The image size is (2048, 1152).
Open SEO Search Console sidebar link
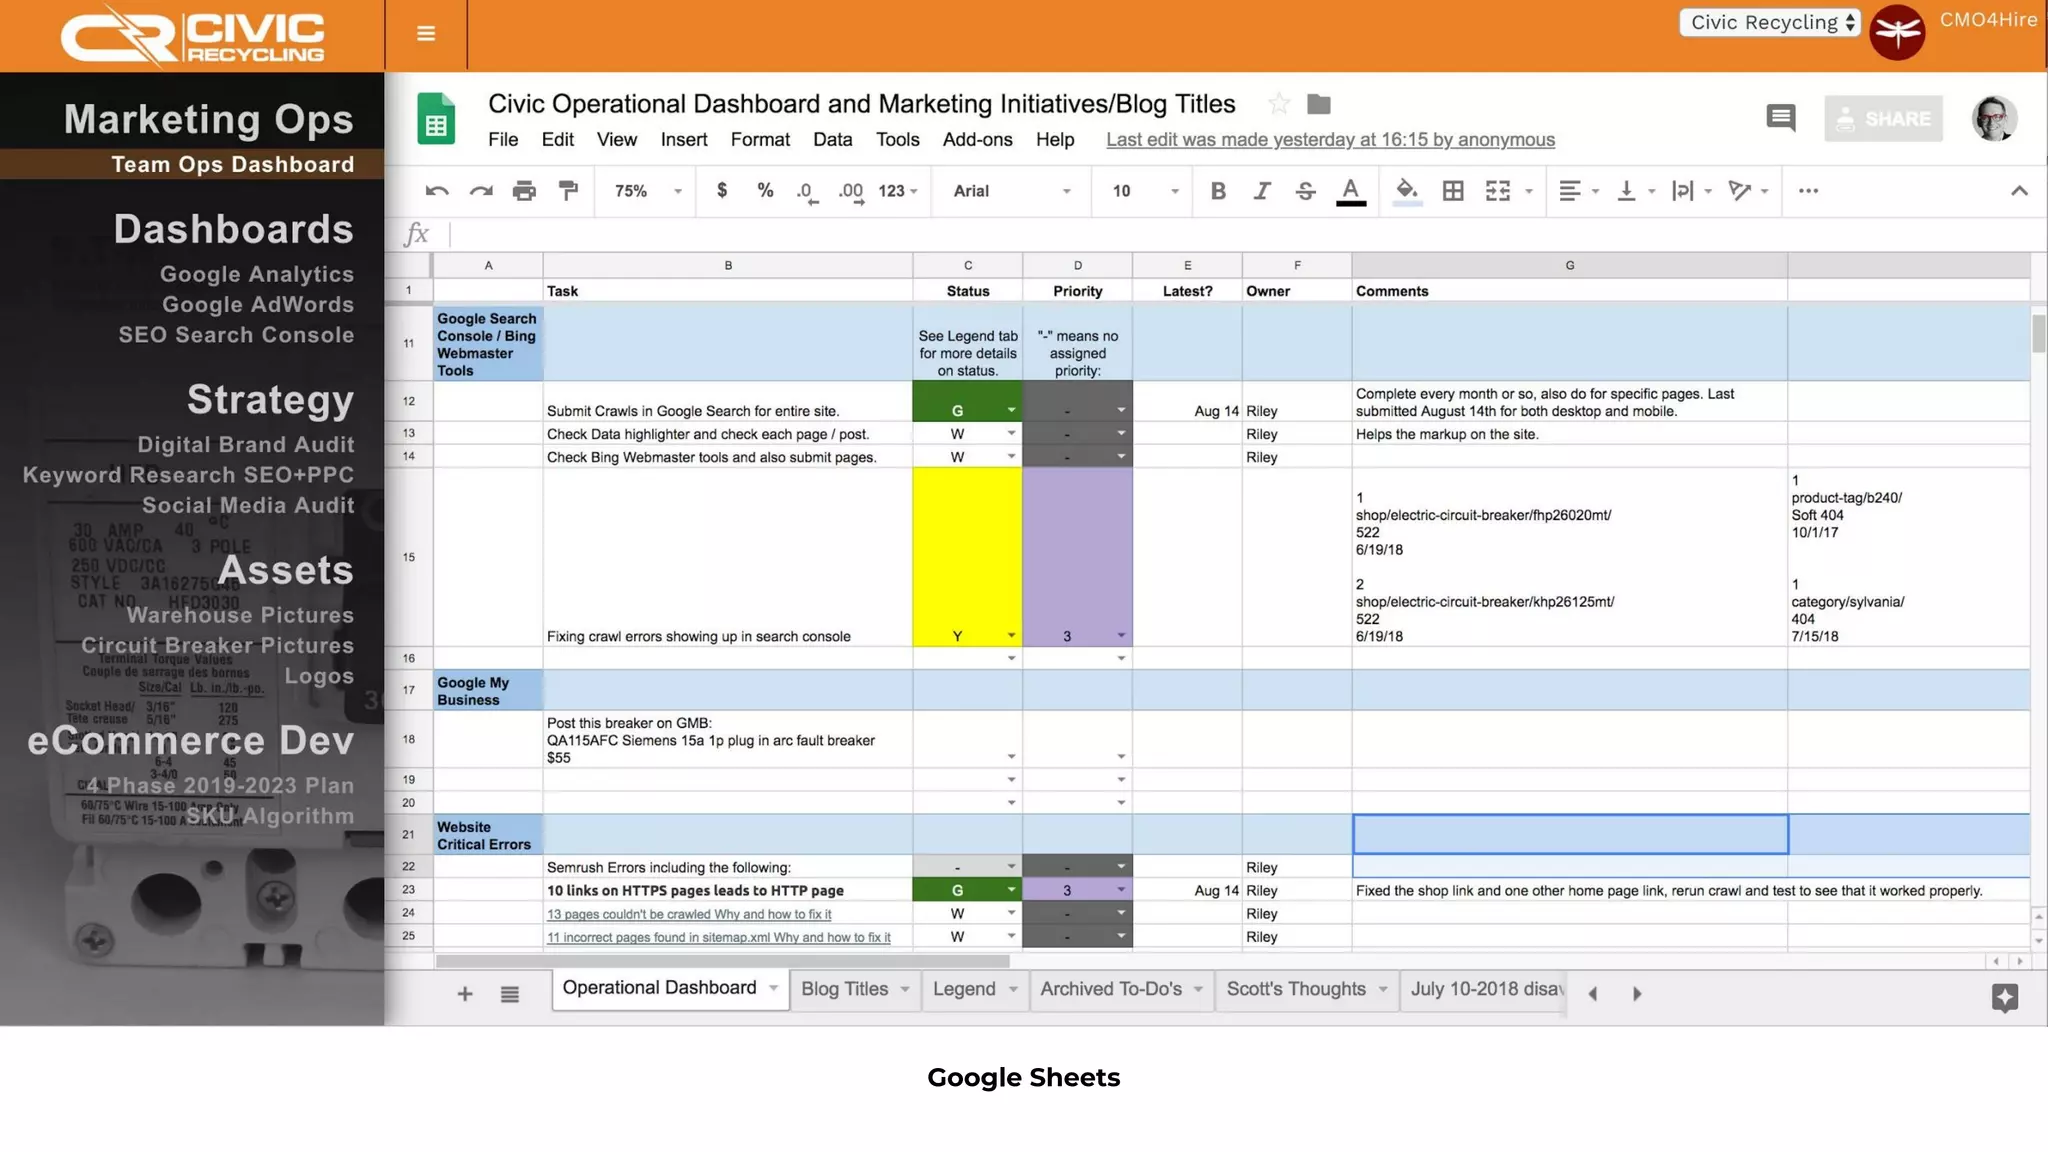click(x=236, y=335)
